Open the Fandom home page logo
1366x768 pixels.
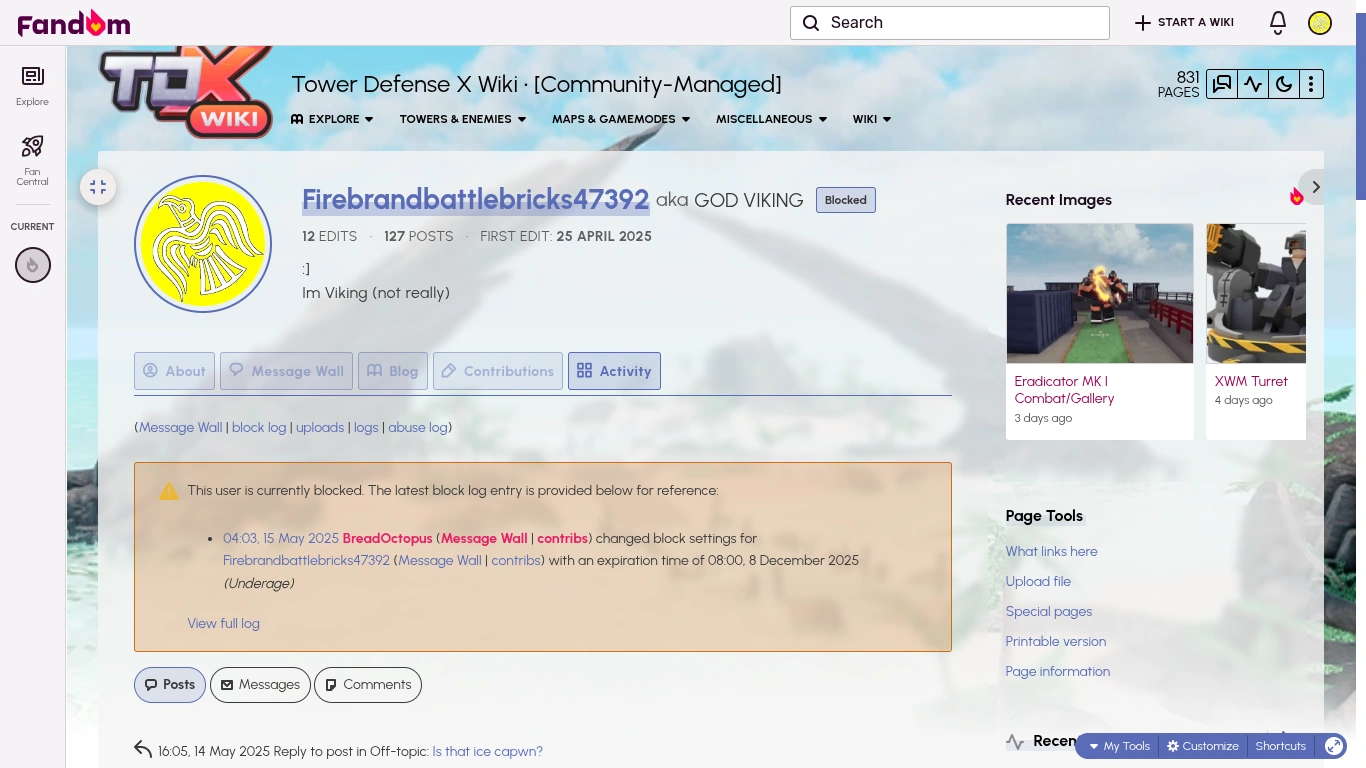[73, 22]
